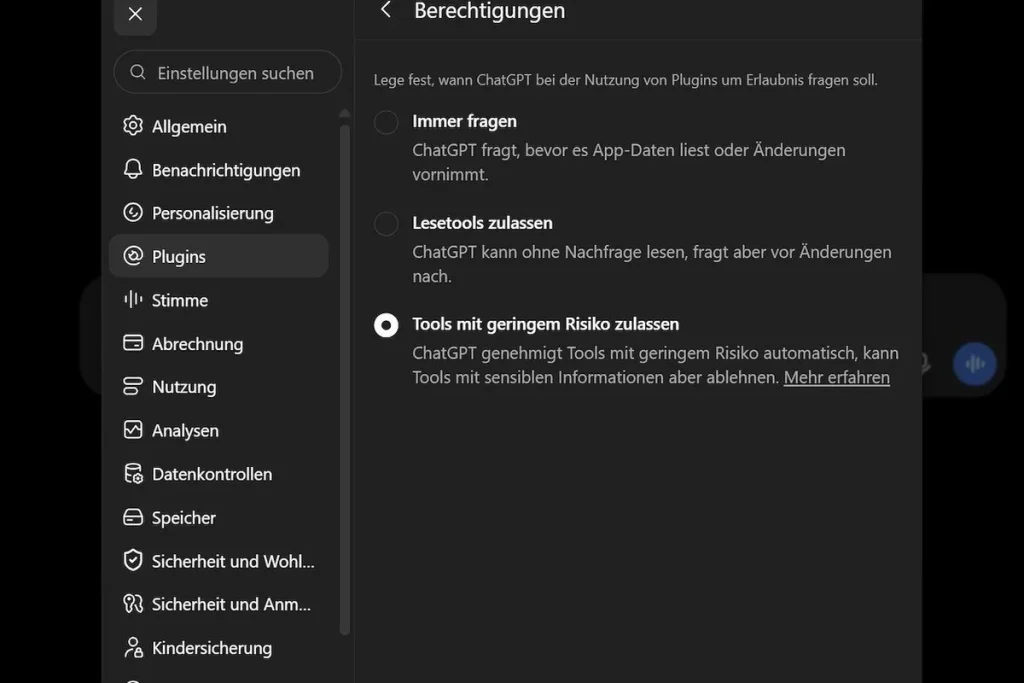The width and height of the screenshot is (1024, 683).
Task: Select the Immer fragen radio button
Action: click(386, 122)
